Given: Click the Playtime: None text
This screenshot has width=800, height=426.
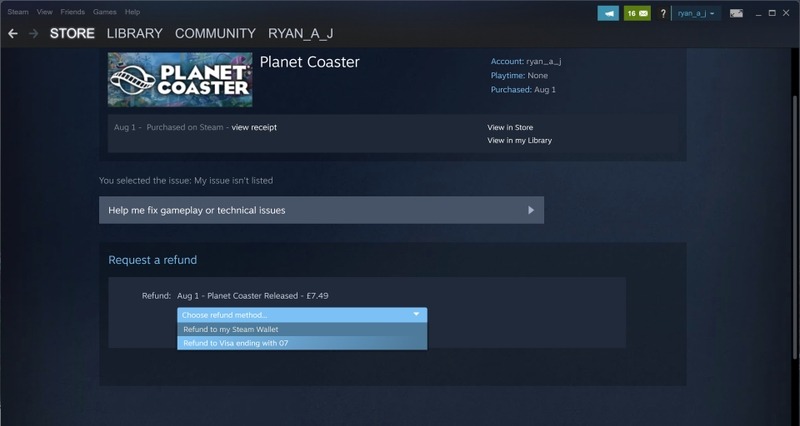Looking at the screenshot, I should click(519, 76).
